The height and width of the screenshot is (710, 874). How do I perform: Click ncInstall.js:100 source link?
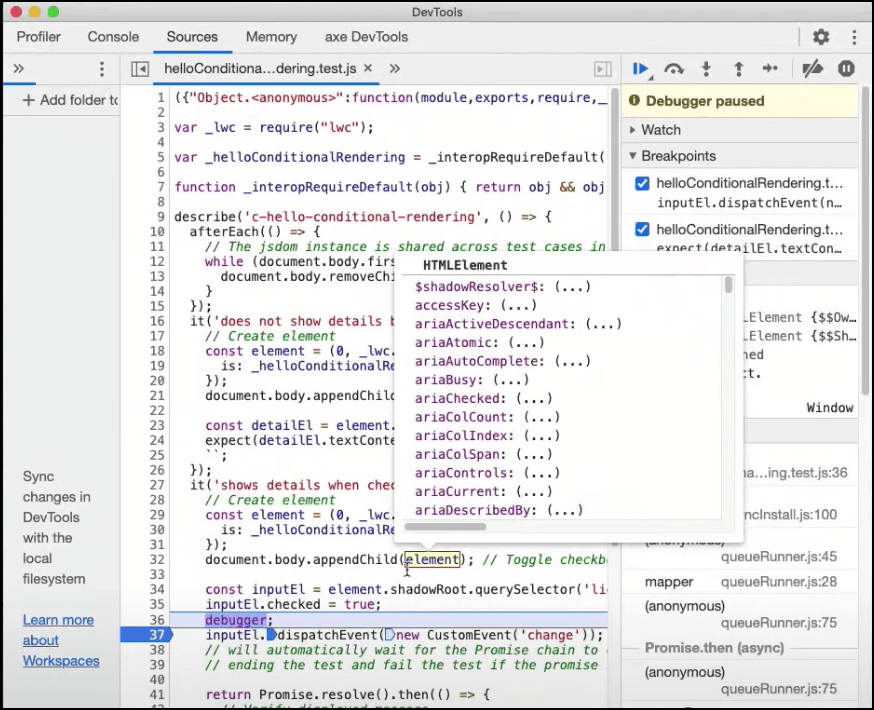point(790,514)
